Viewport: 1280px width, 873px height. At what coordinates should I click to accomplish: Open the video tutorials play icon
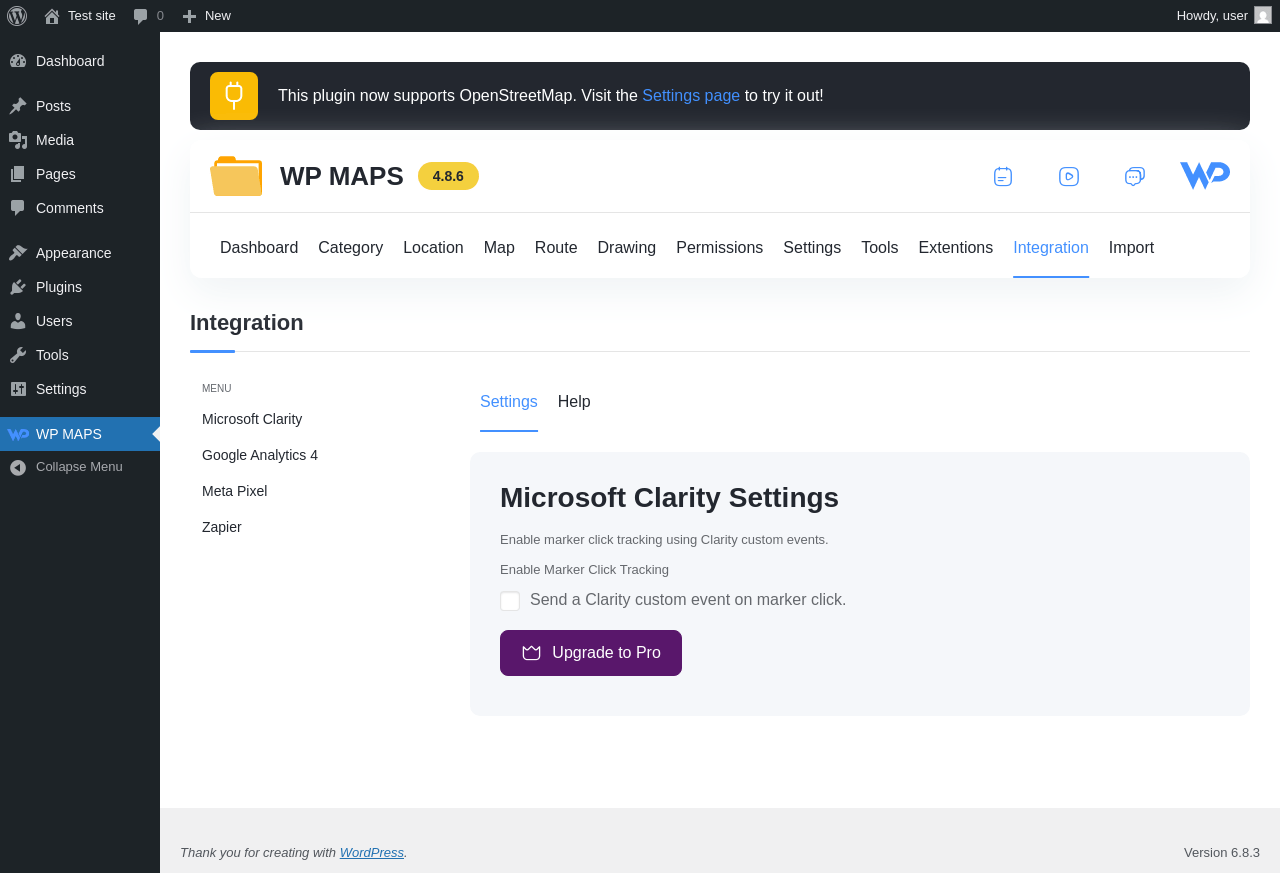1069,177
